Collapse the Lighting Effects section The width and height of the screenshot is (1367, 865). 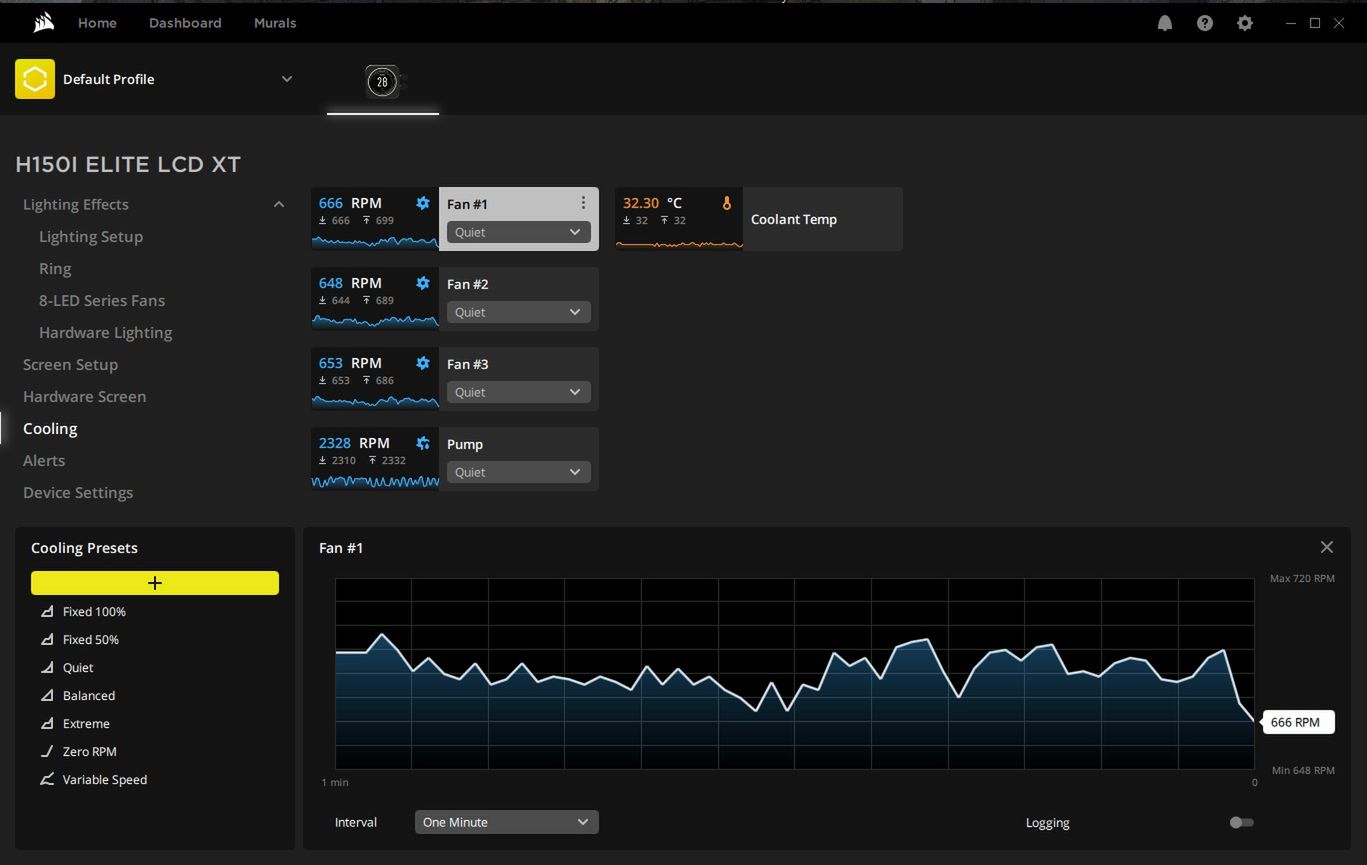(x=279, y=204)
